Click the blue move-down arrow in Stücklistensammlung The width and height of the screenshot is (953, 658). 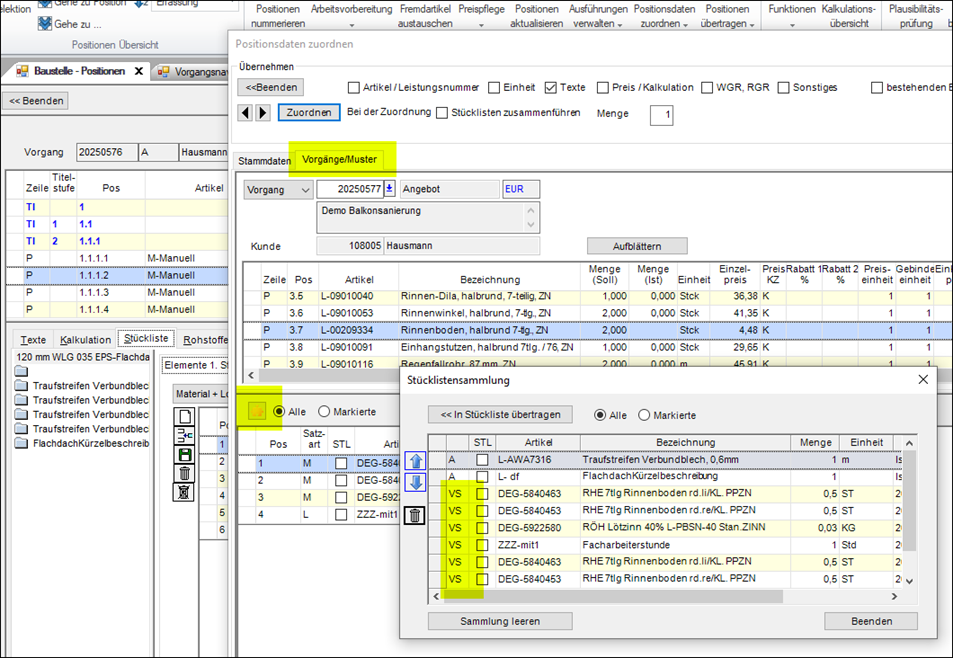(x=417, y=482)
